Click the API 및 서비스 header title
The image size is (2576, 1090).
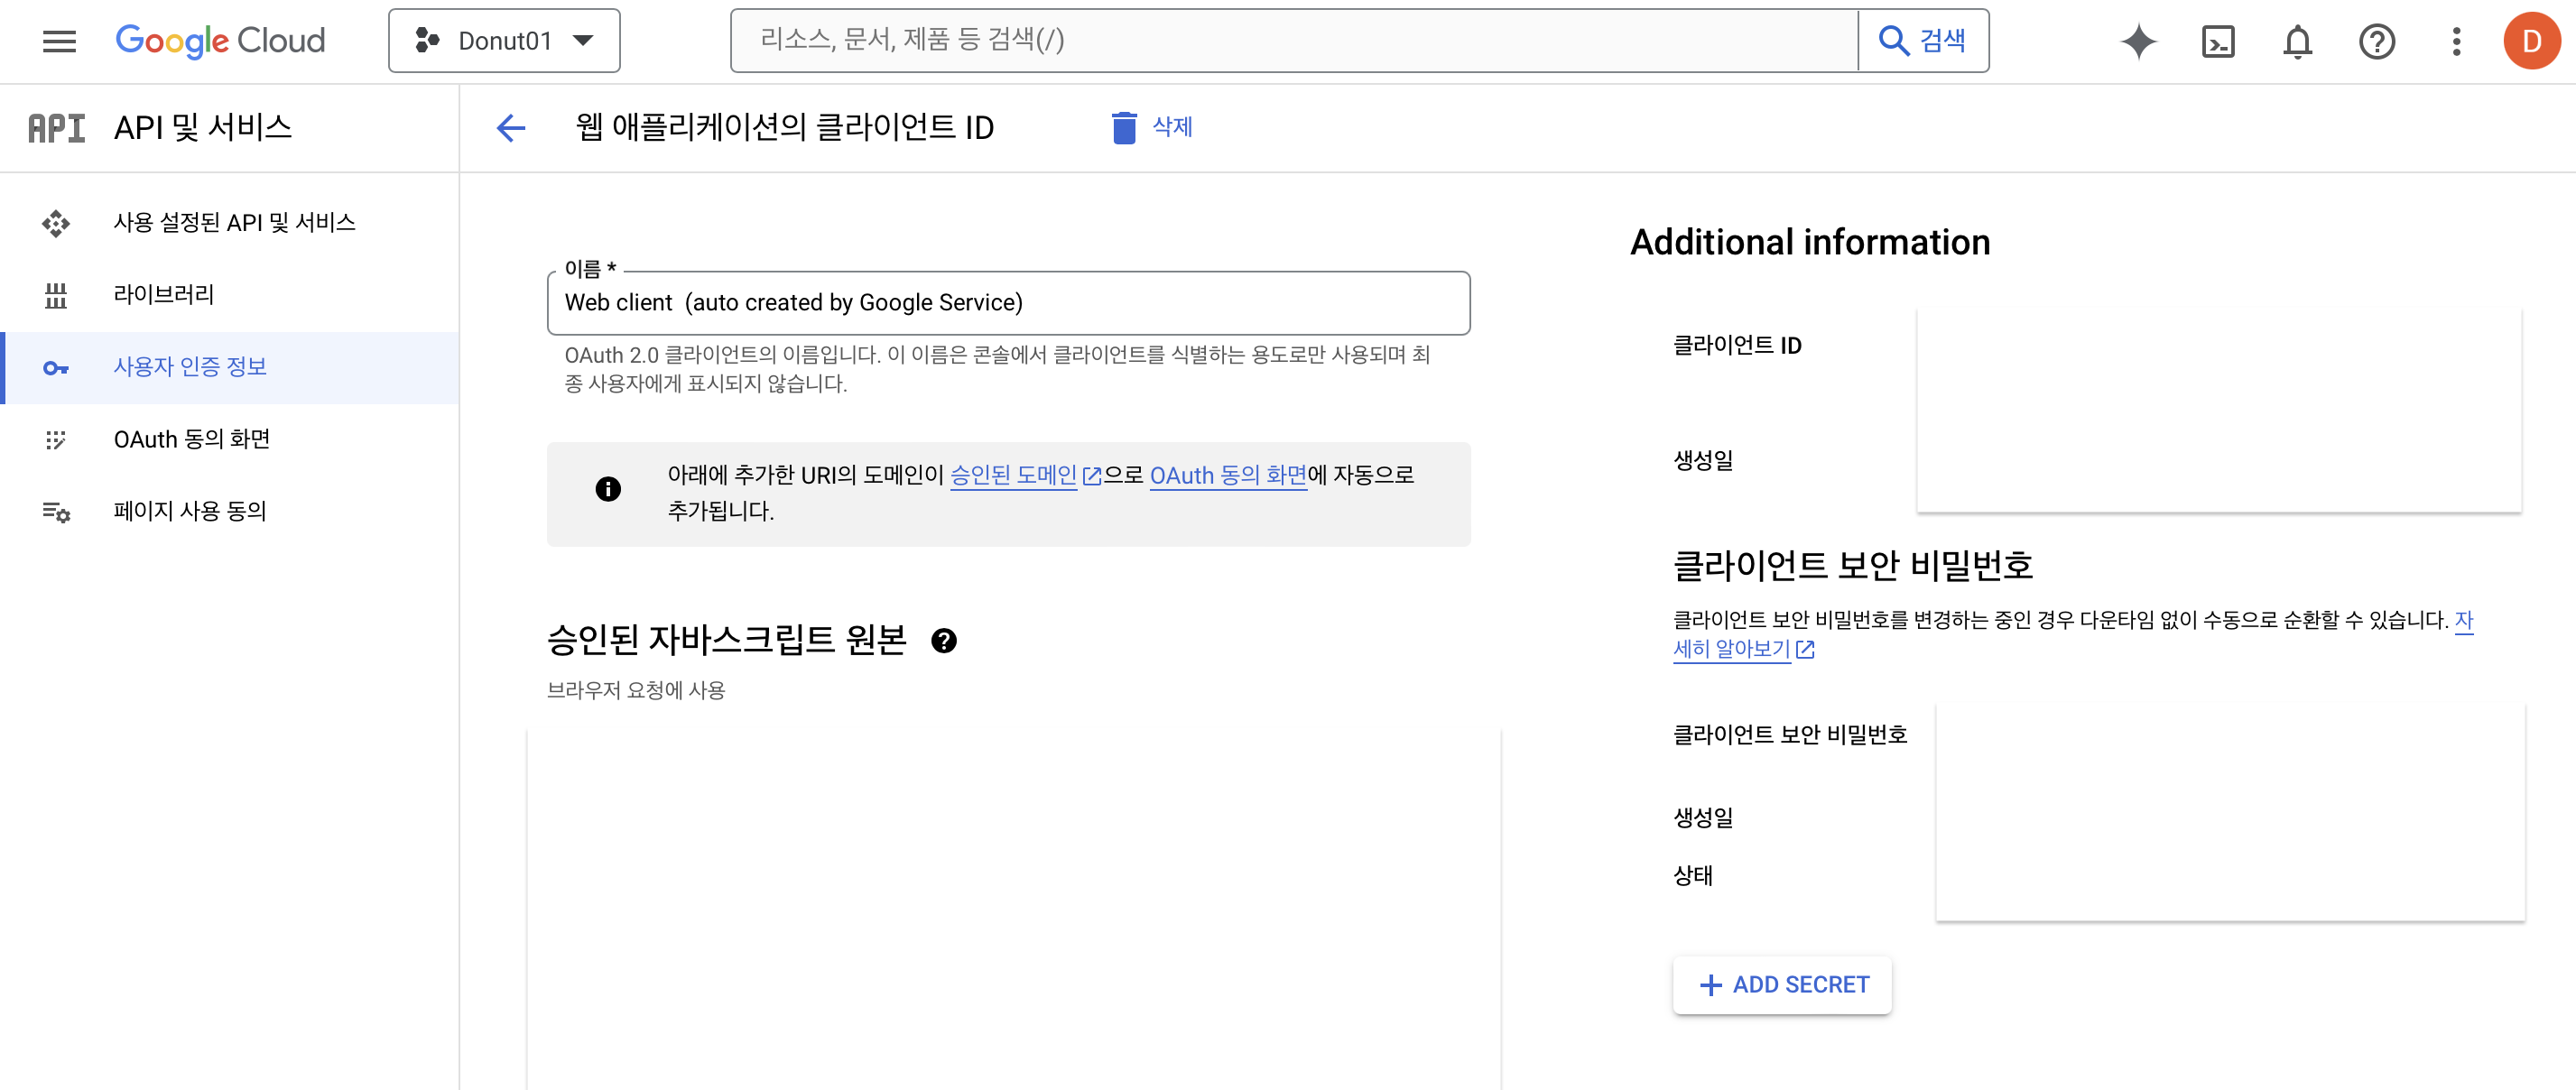click(203, 128)
